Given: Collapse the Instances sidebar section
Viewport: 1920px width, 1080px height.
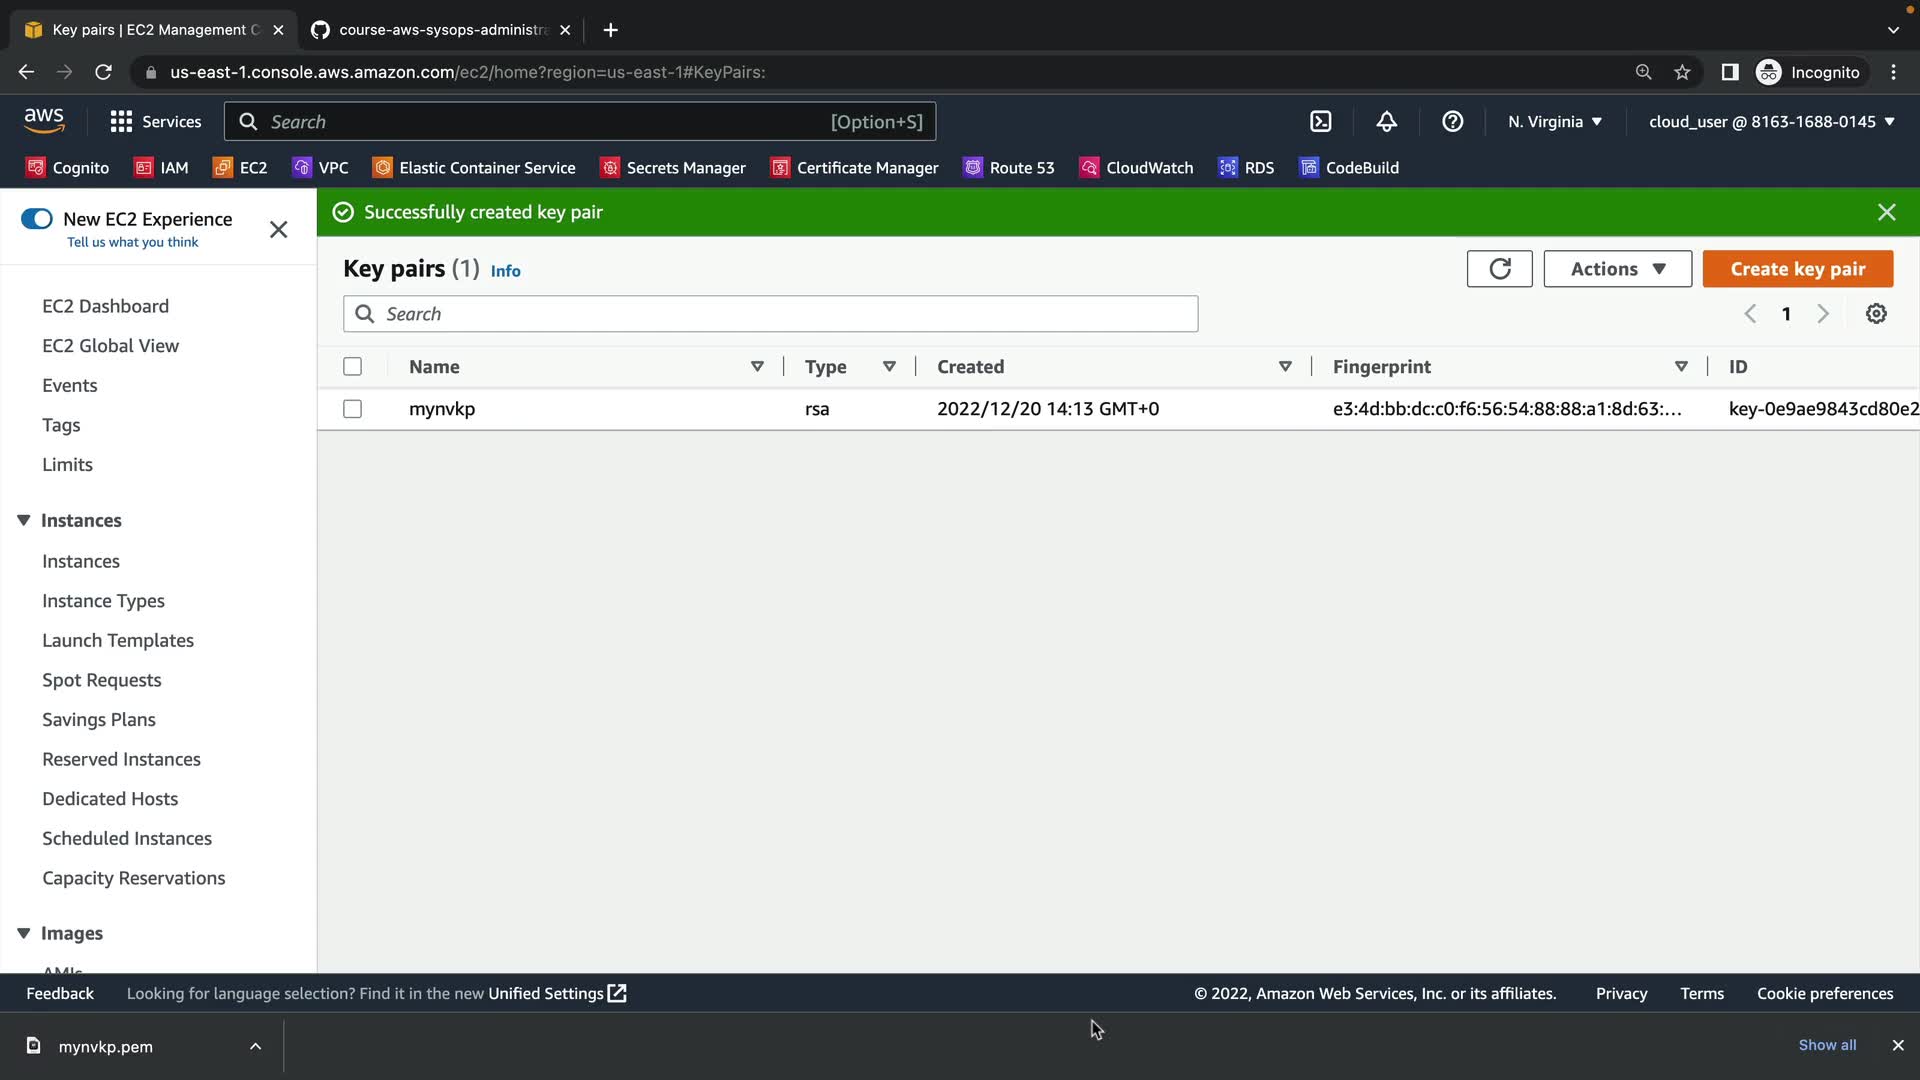Looking at the screenshot, I should point(24,520).
